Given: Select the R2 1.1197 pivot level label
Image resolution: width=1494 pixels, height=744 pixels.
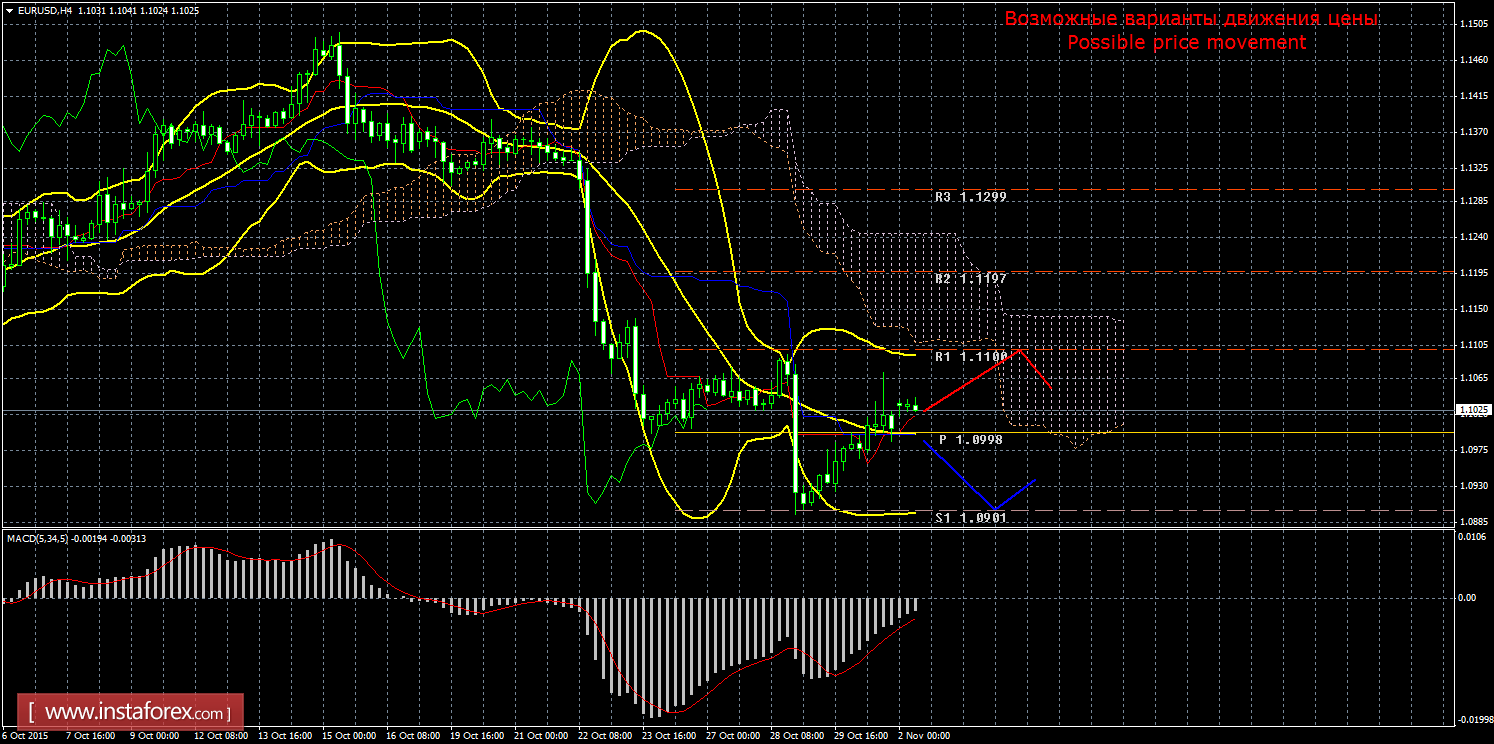Looking at the screenshot, I should (970, 277).
